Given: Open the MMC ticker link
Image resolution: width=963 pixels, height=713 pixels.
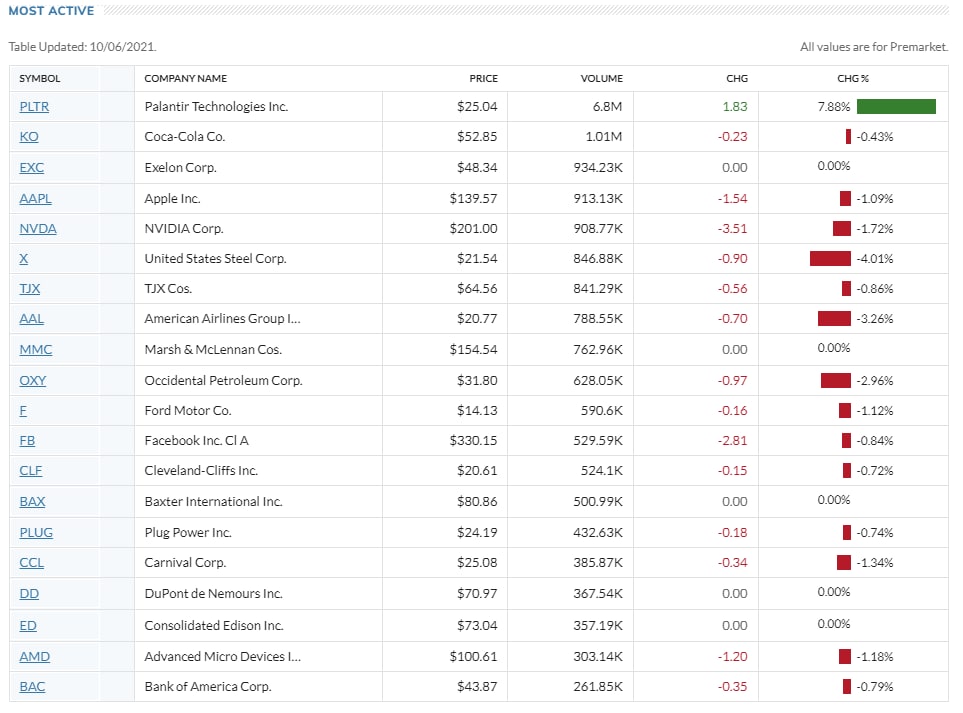Looking at the screenshot, I should tap(36, 350).
